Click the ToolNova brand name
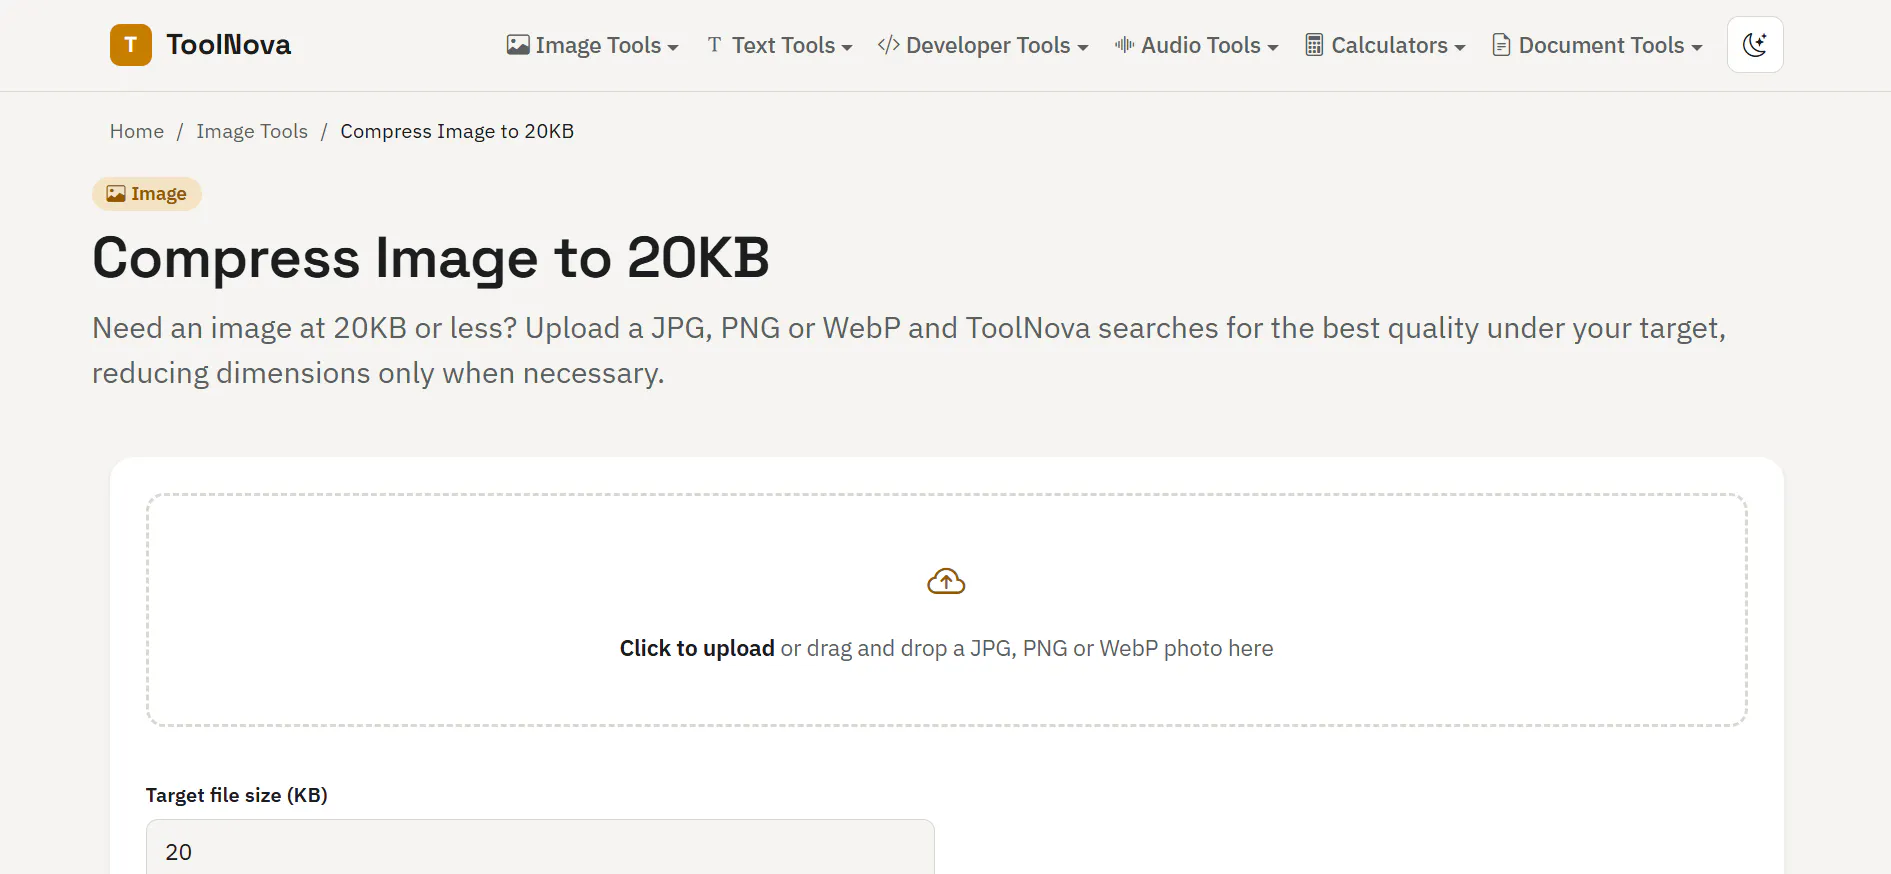This screenshot has width=1891, height=874. 229,45
